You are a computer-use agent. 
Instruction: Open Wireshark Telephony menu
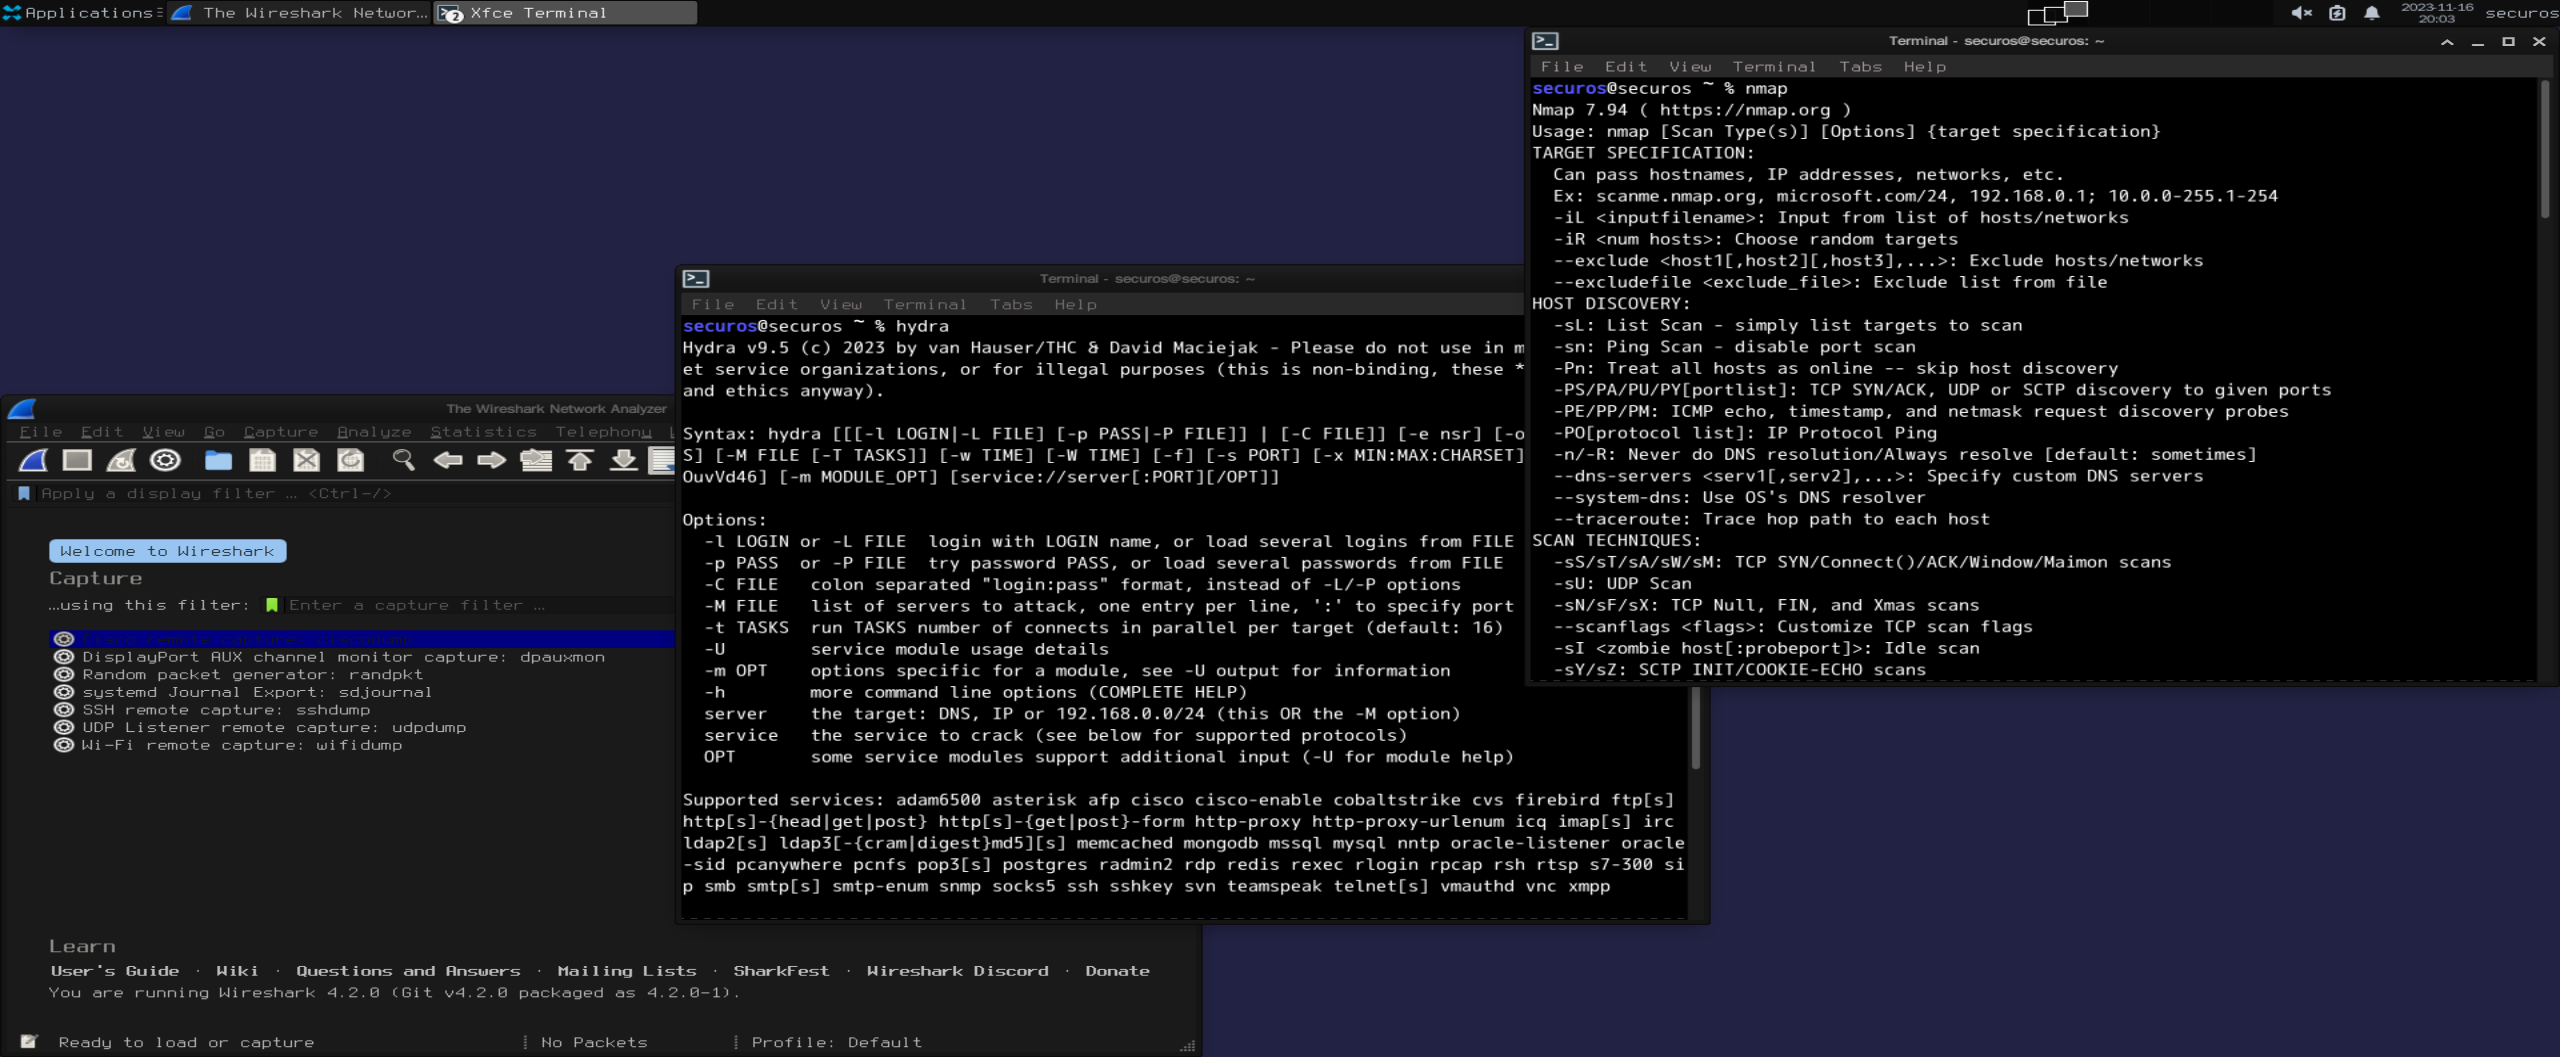point(604,432)
